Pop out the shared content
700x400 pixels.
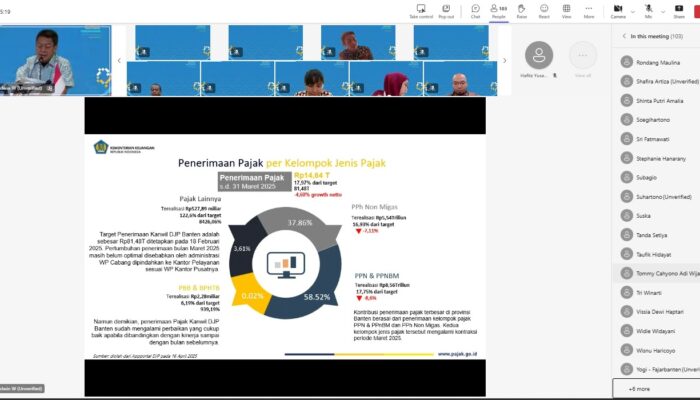click(x=446, y=11)
